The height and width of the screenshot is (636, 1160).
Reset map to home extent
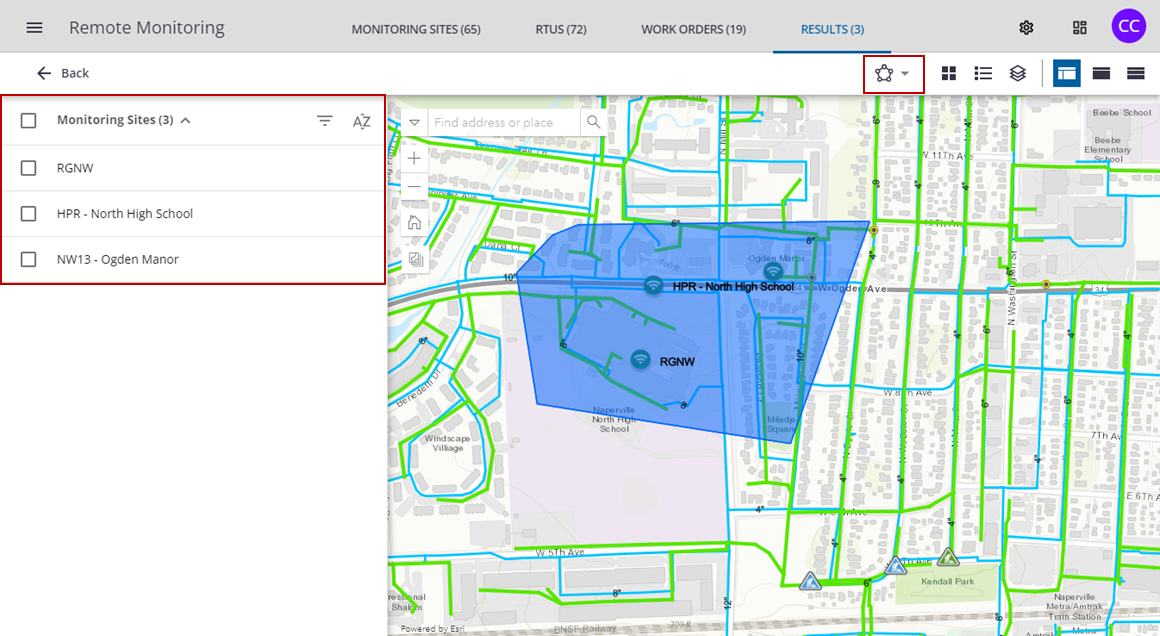[x=414, y=222]
